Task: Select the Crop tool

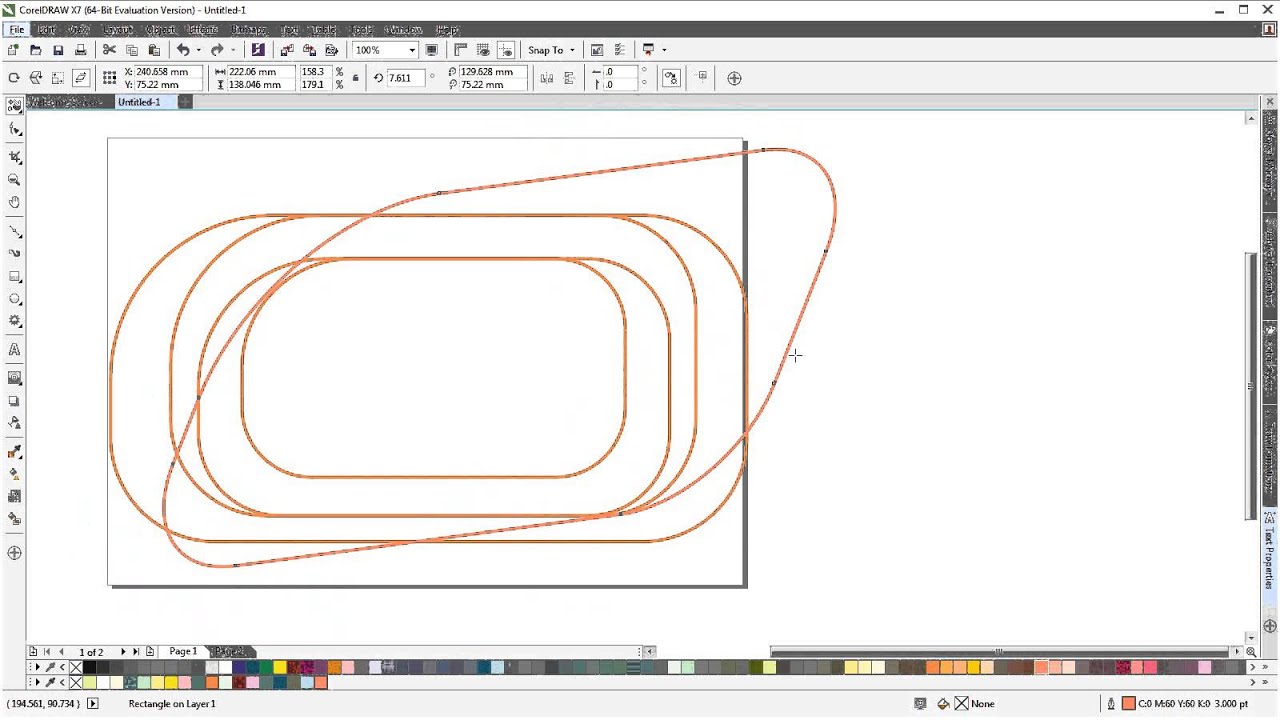Action: (14, 157)
